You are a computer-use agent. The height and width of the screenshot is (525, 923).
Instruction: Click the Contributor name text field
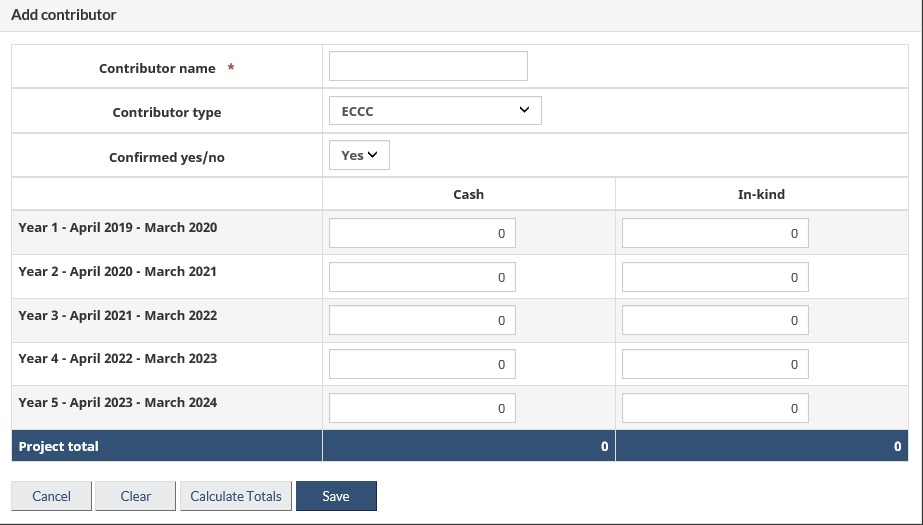click(427, 66)
